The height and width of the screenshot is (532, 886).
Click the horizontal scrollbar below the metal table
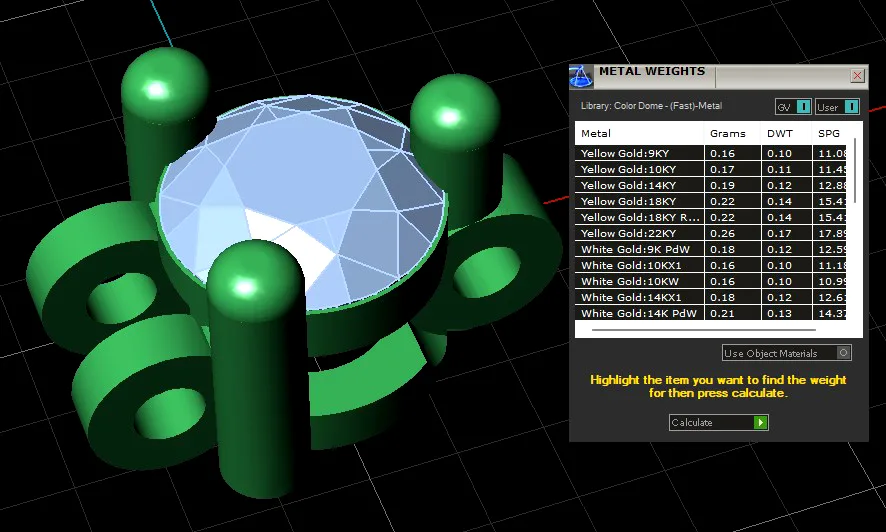[x=703, y=330]
